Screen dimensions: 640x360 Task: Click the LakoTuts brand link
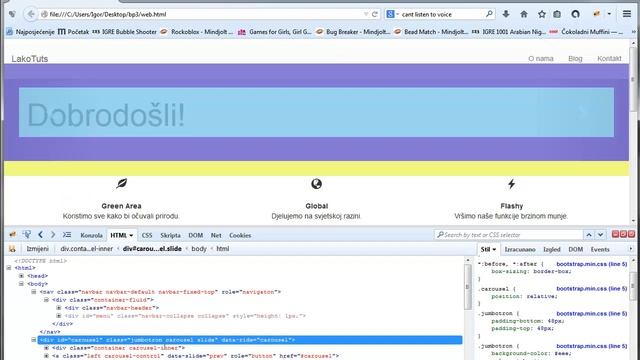pos(30,59)
